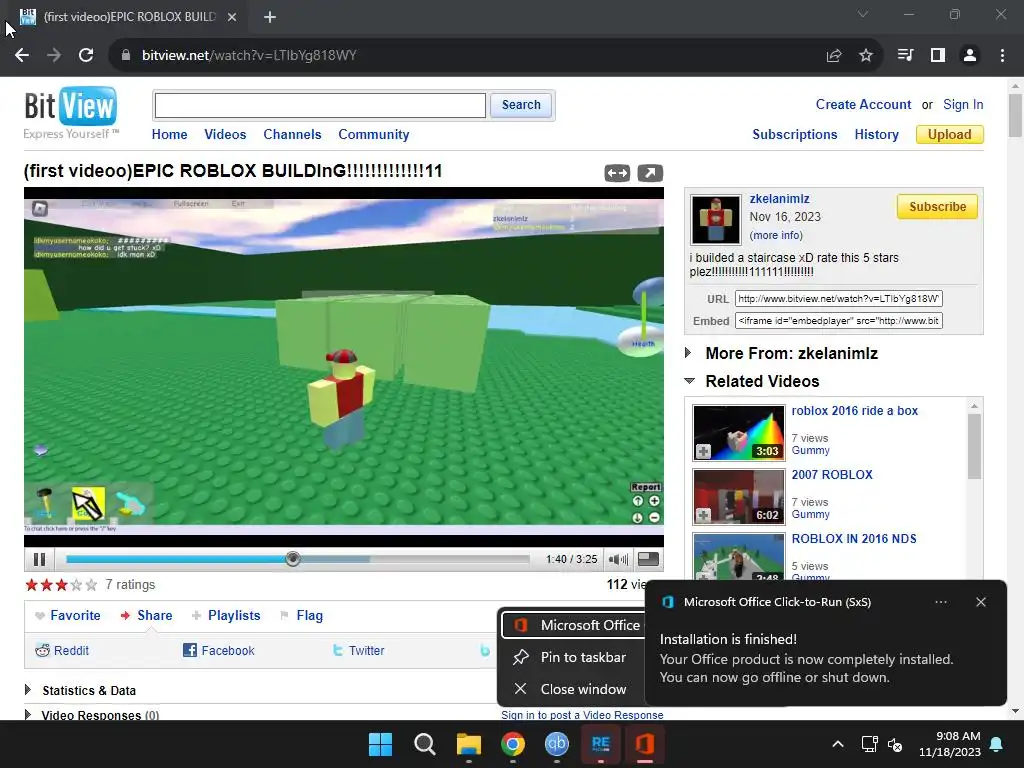
Task: Toggle the player size icon beside volume
Action: [x=648, y=559]
